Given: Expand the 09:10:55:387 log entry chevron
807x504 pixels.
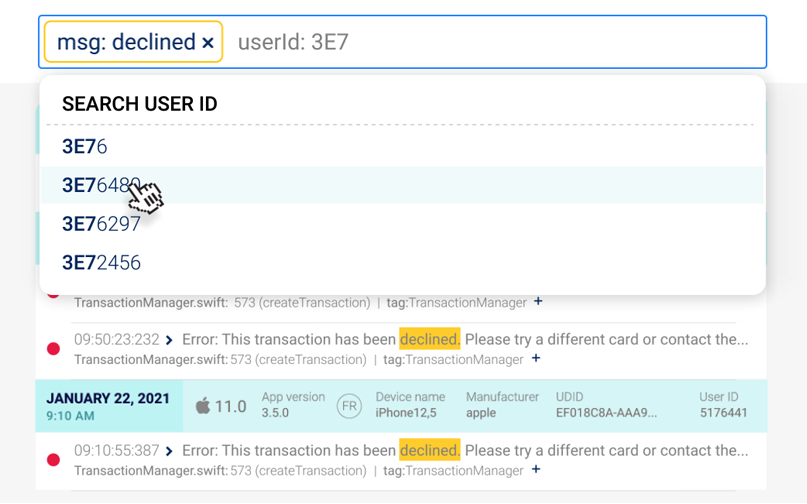Looking at the screenshot, I should point(169,451).
